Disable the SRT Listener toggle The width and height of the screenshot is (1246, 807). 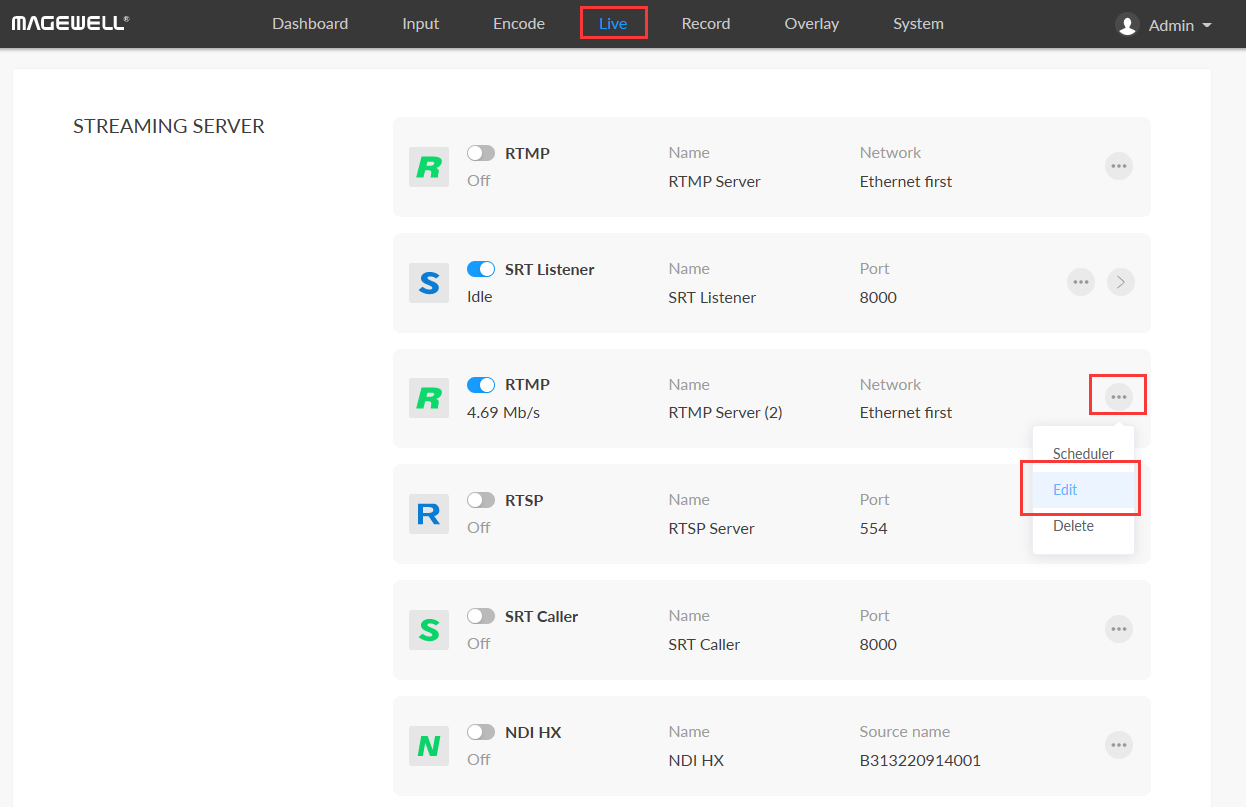click(481, 269)
